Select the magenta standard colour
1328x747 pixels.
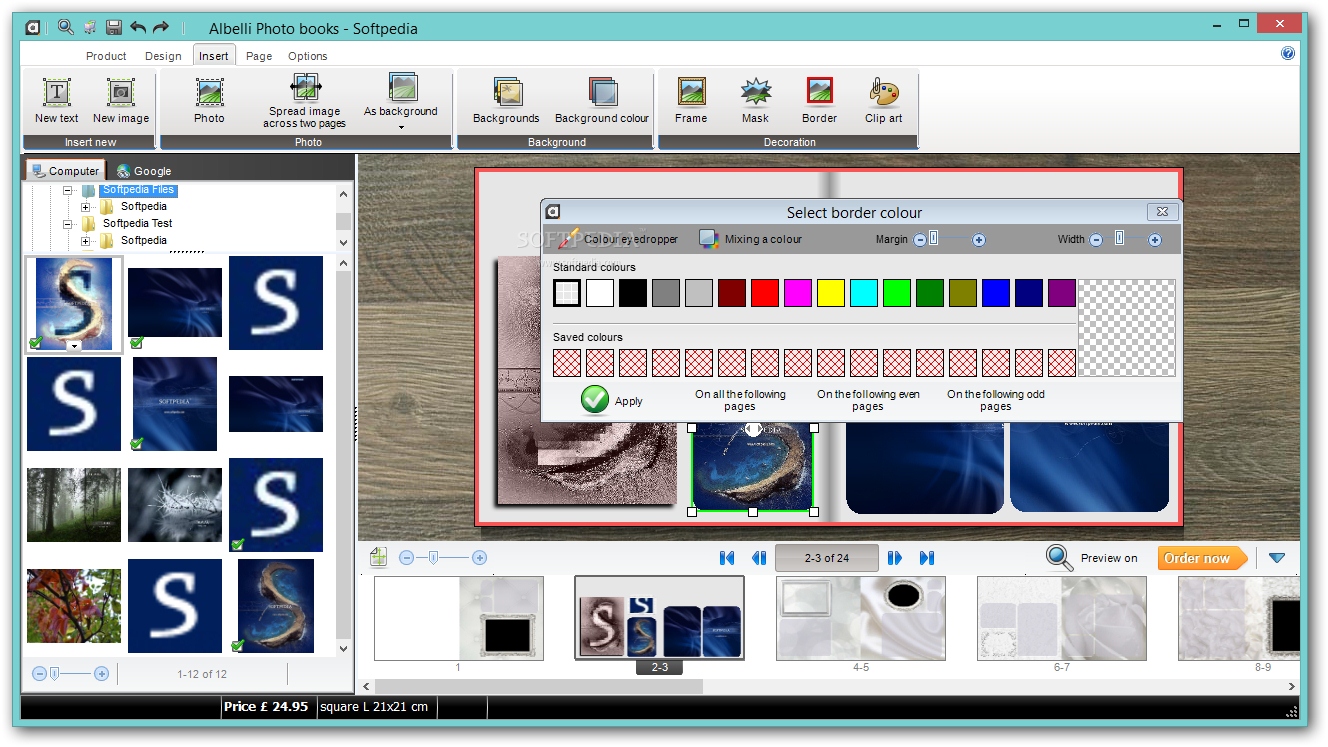[798, 293]
